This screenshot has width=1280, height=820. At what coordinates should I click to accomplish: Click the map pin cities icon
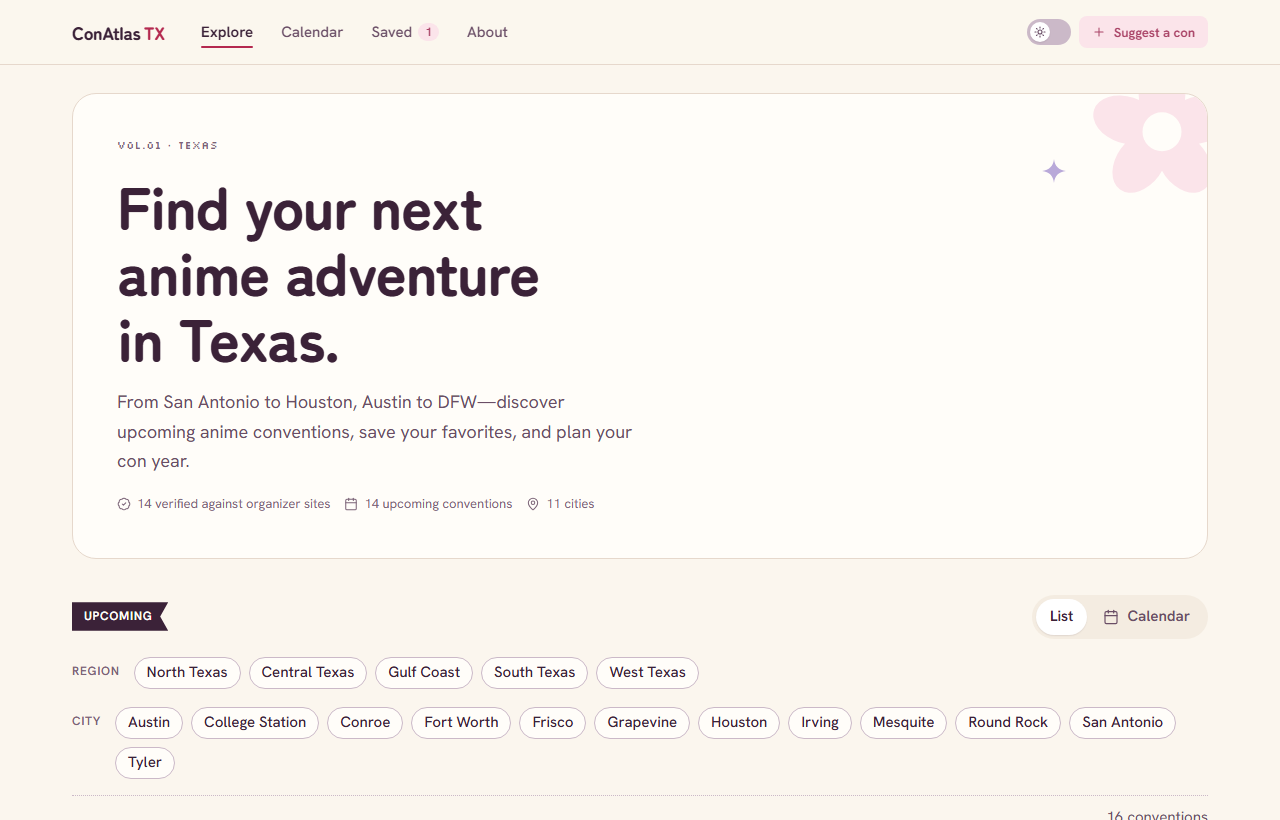[x=533, y=504]
